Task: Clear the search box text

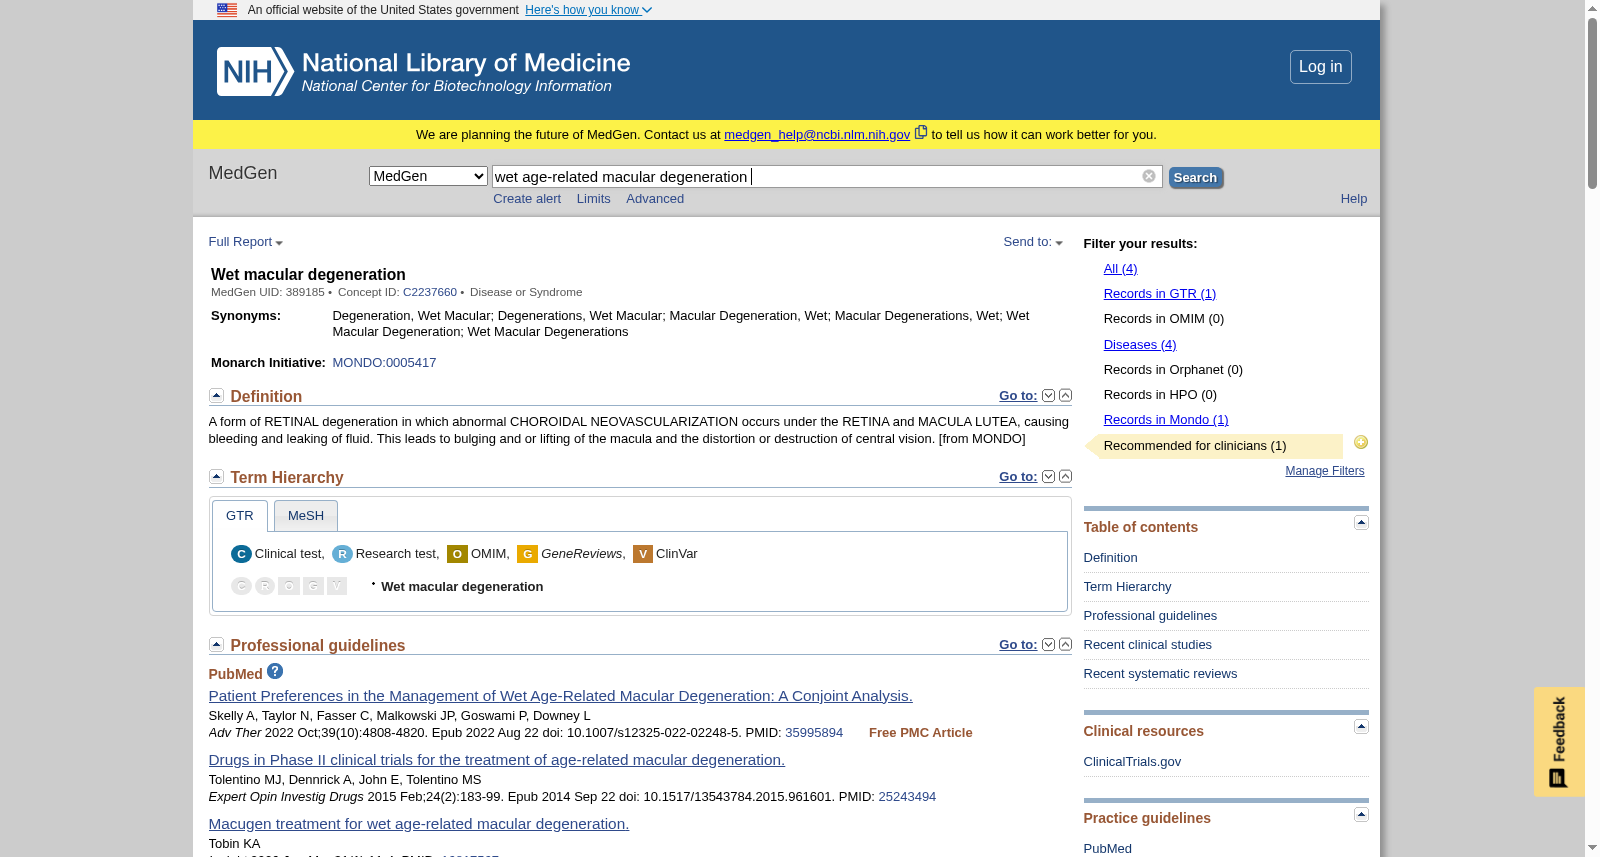Action: pyautogui.click(x=1149, y=176)
